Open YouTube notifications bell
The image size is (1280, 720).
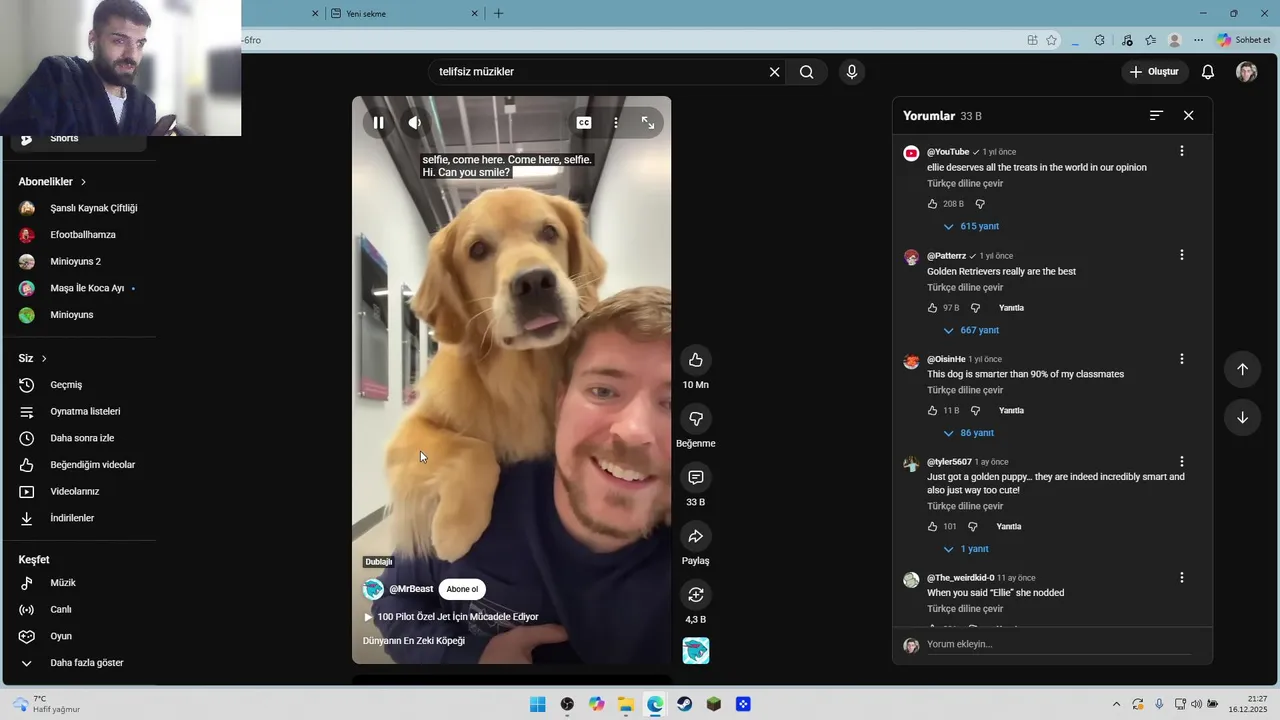click(1208, 72)
